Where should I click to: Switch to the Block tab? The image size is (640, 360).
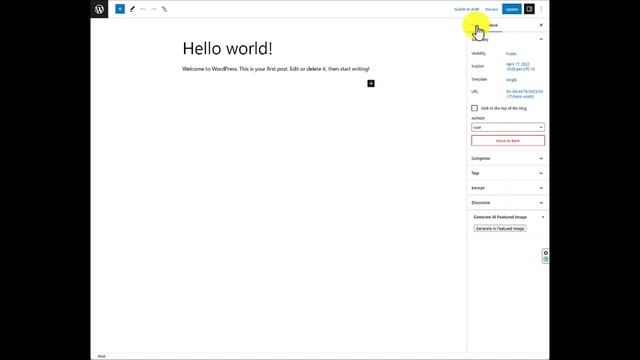[x=494, y=25]
